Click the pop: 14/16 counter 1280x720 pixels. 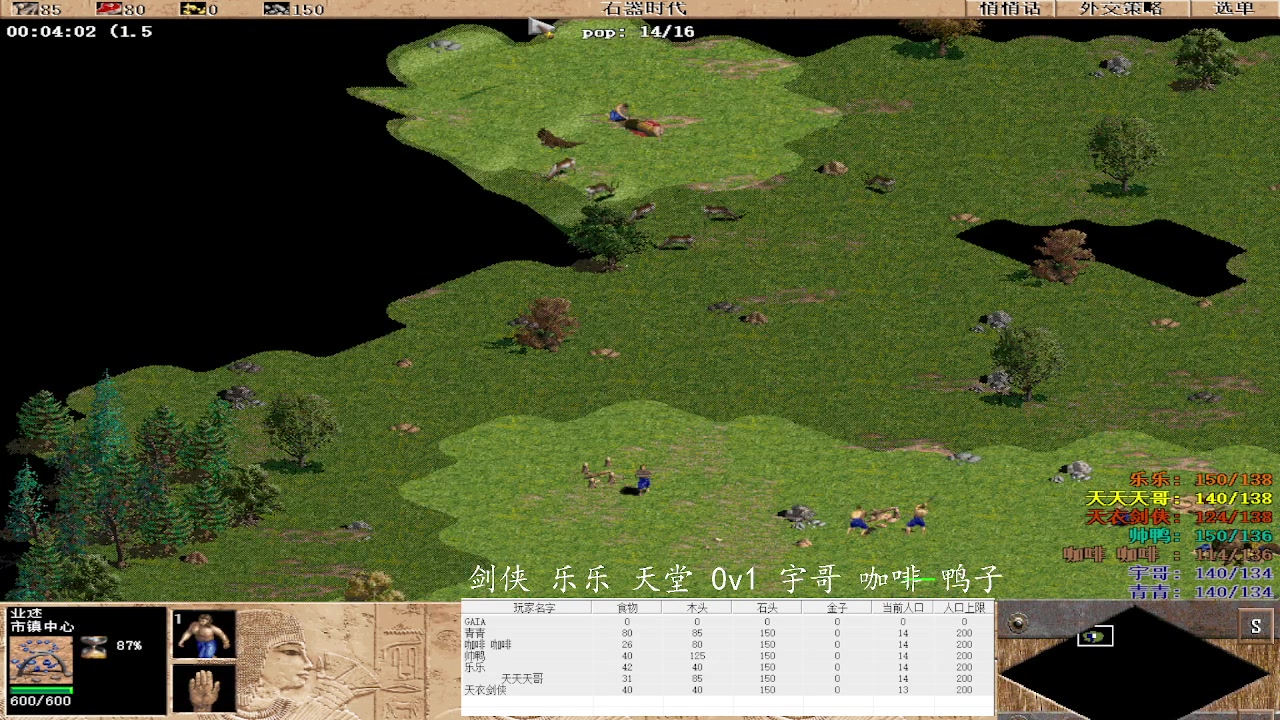click(x=638, y=32)
